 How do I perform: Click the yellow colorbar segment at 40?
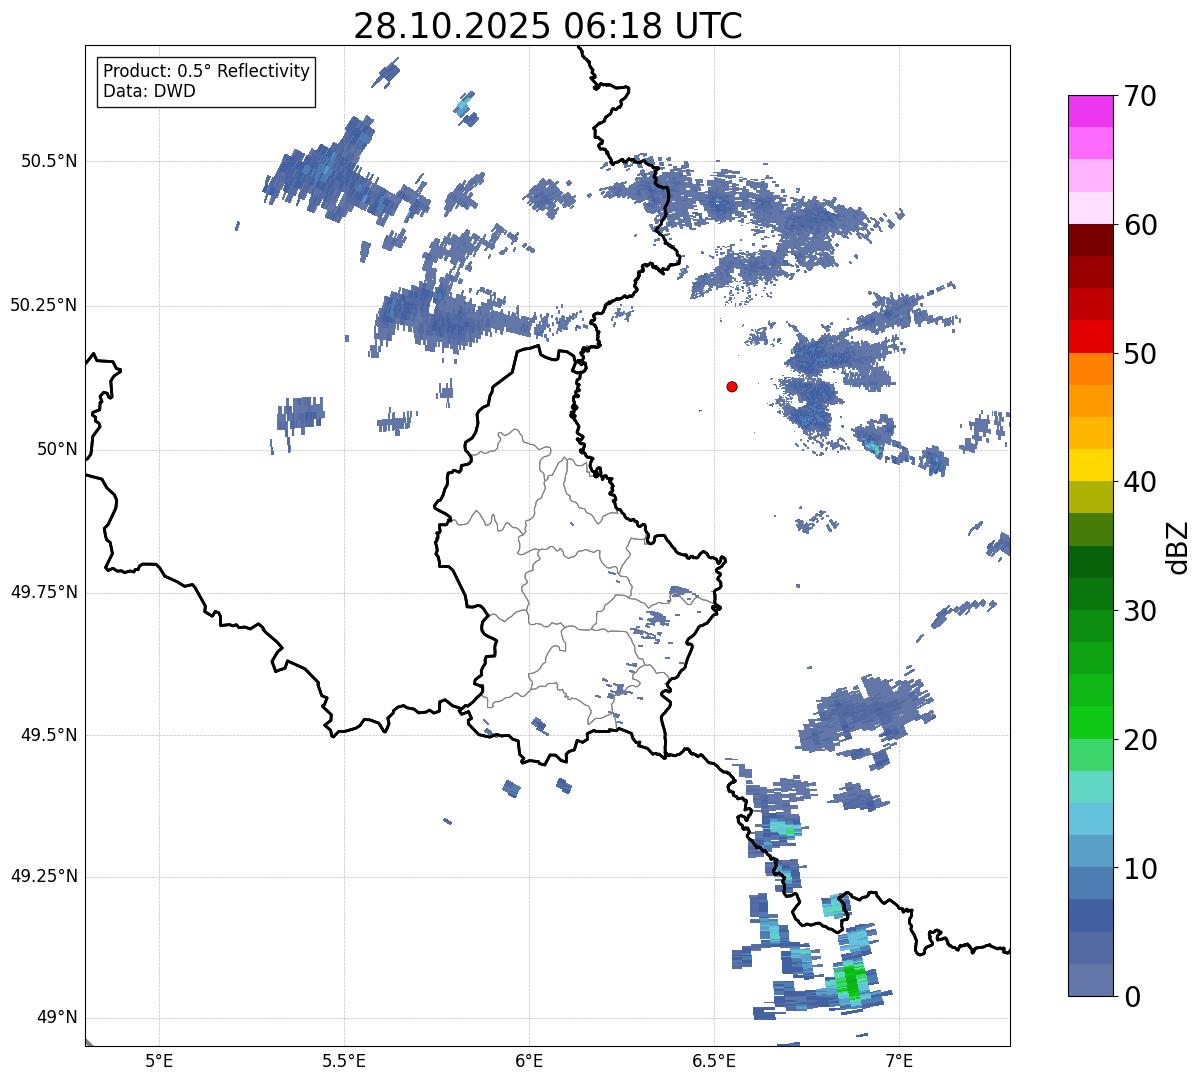(x=1091, y=465)
